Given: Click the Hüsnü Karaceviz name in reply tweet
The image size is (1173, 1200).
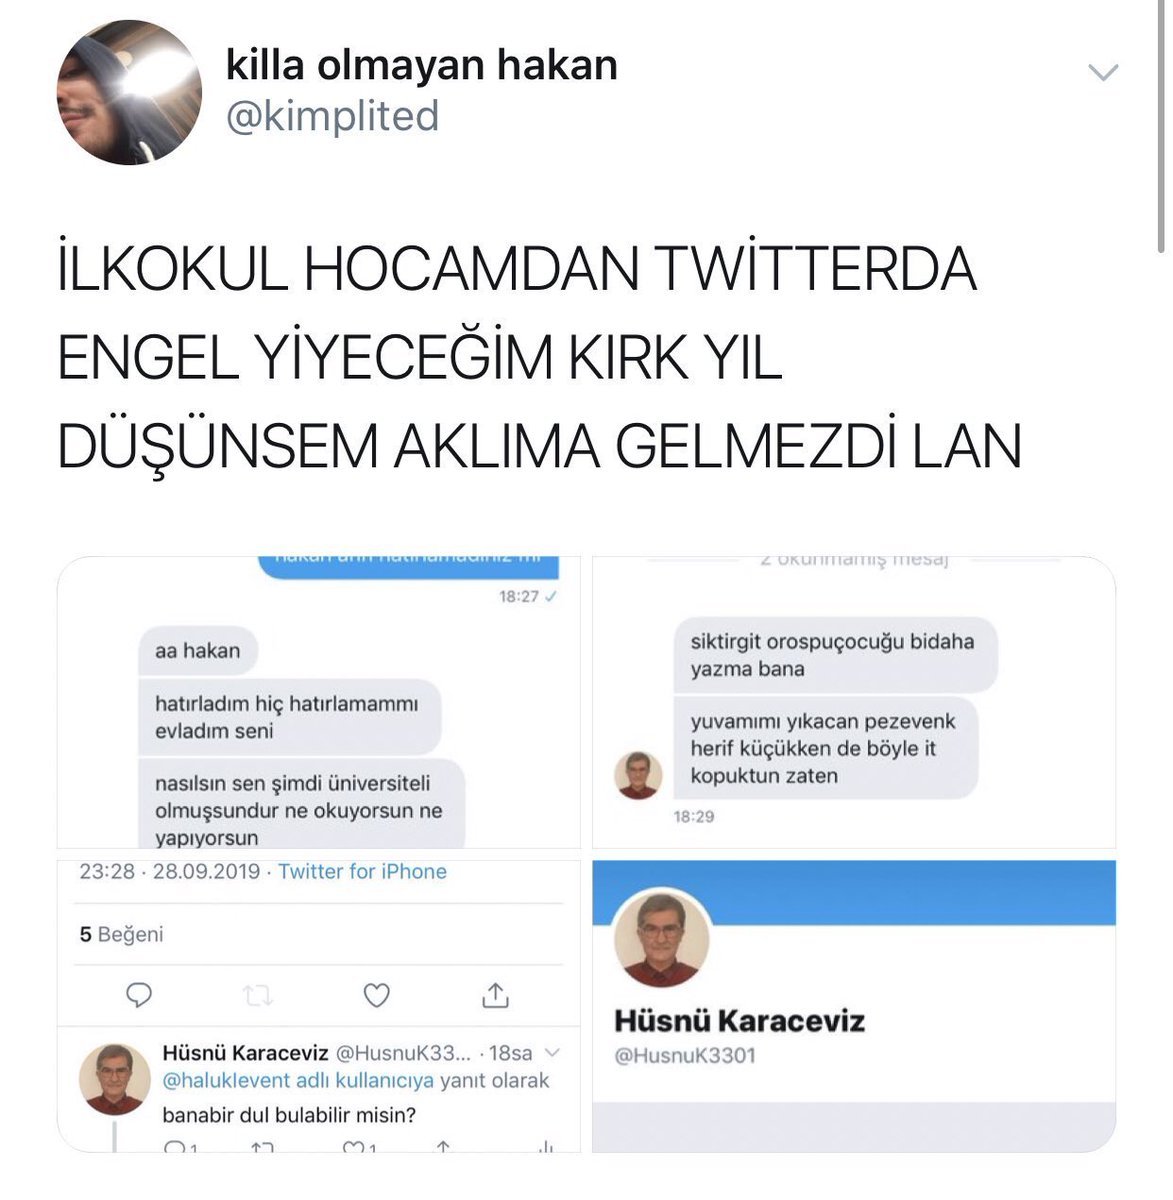Looking at the screenshot, I should pos(245,1053).
